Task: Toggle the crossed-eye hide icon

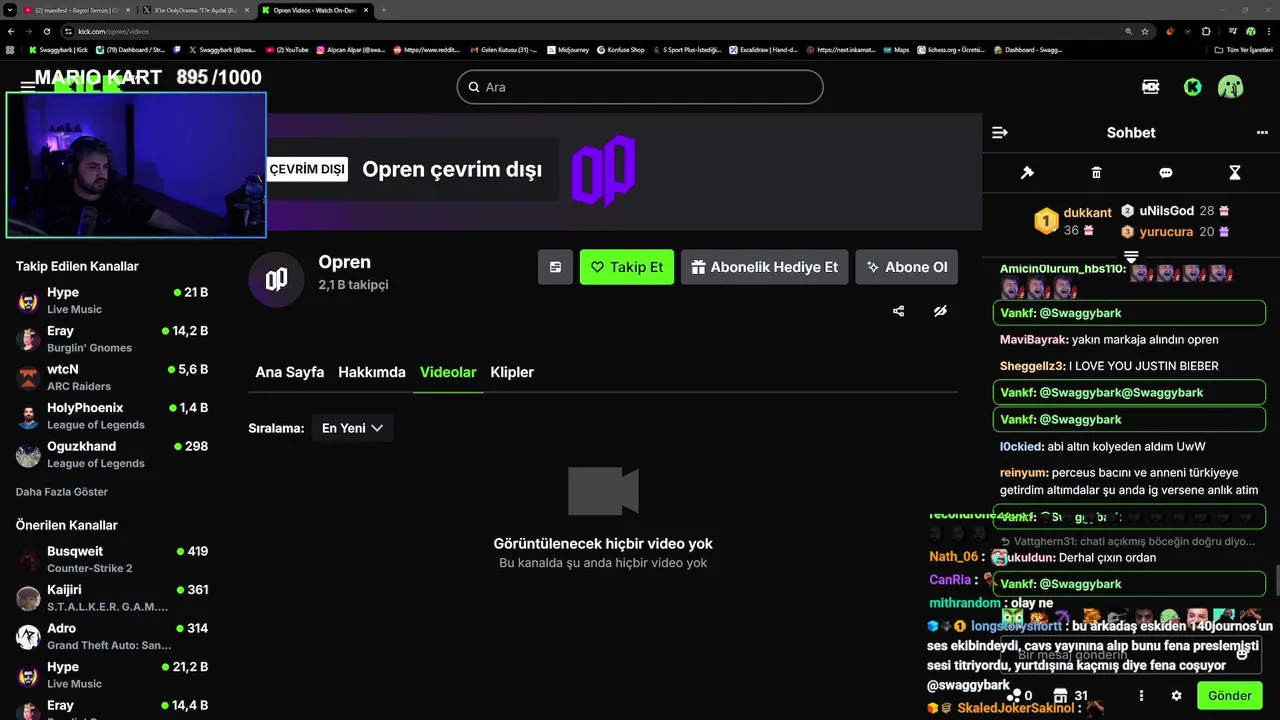Action: tap(940, 311)
